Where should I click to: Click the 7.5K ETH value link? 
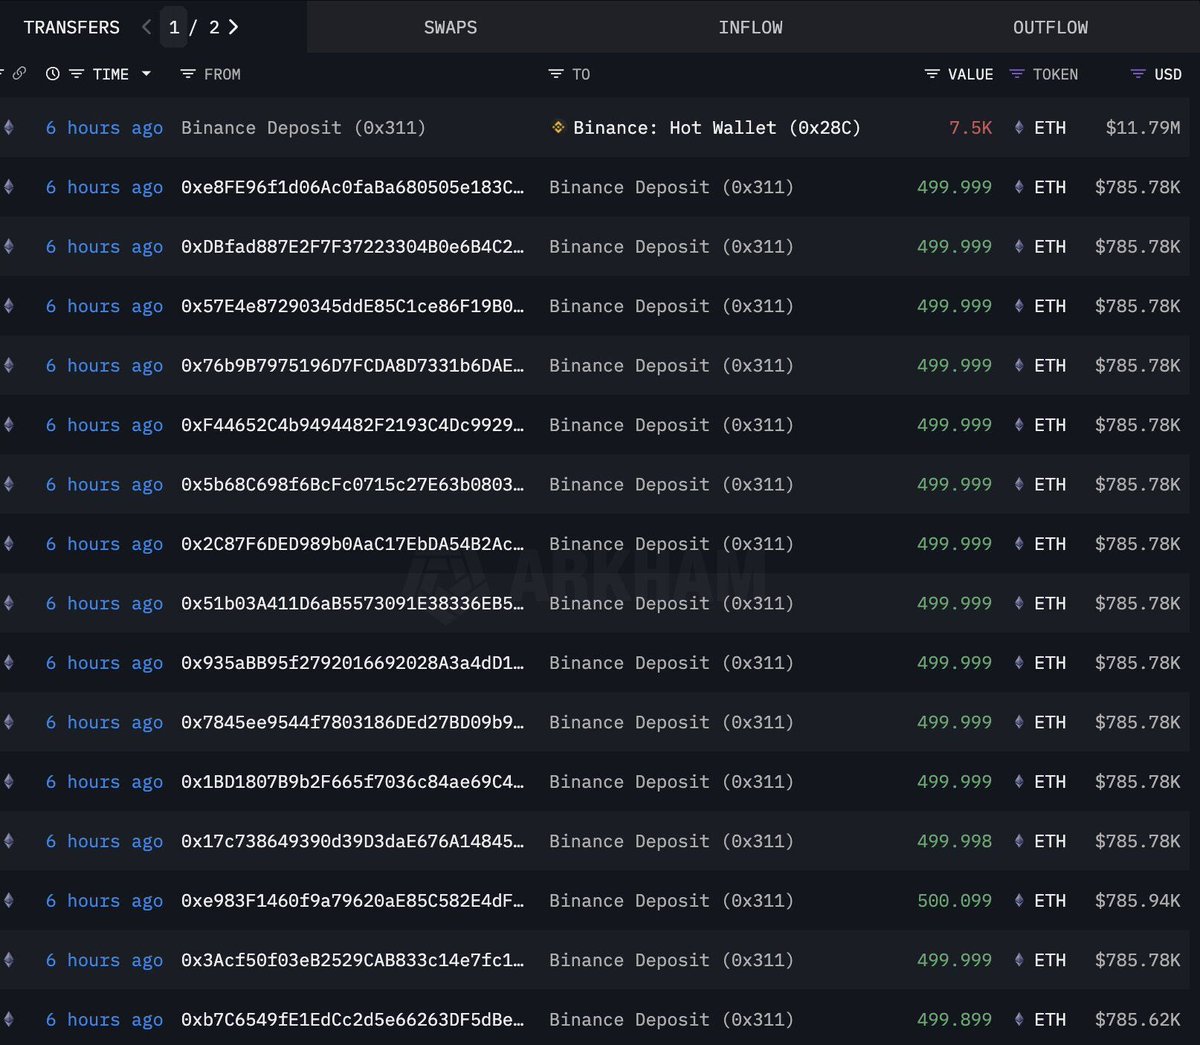(969, 127)
